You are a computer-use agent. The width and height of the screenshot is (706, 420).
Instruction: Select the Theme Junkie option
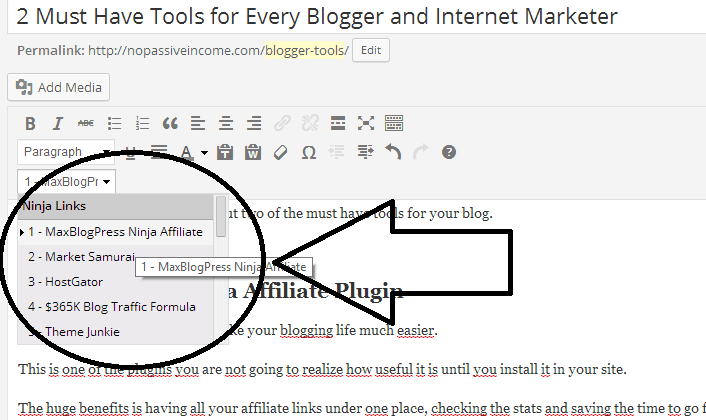point(116,332)
